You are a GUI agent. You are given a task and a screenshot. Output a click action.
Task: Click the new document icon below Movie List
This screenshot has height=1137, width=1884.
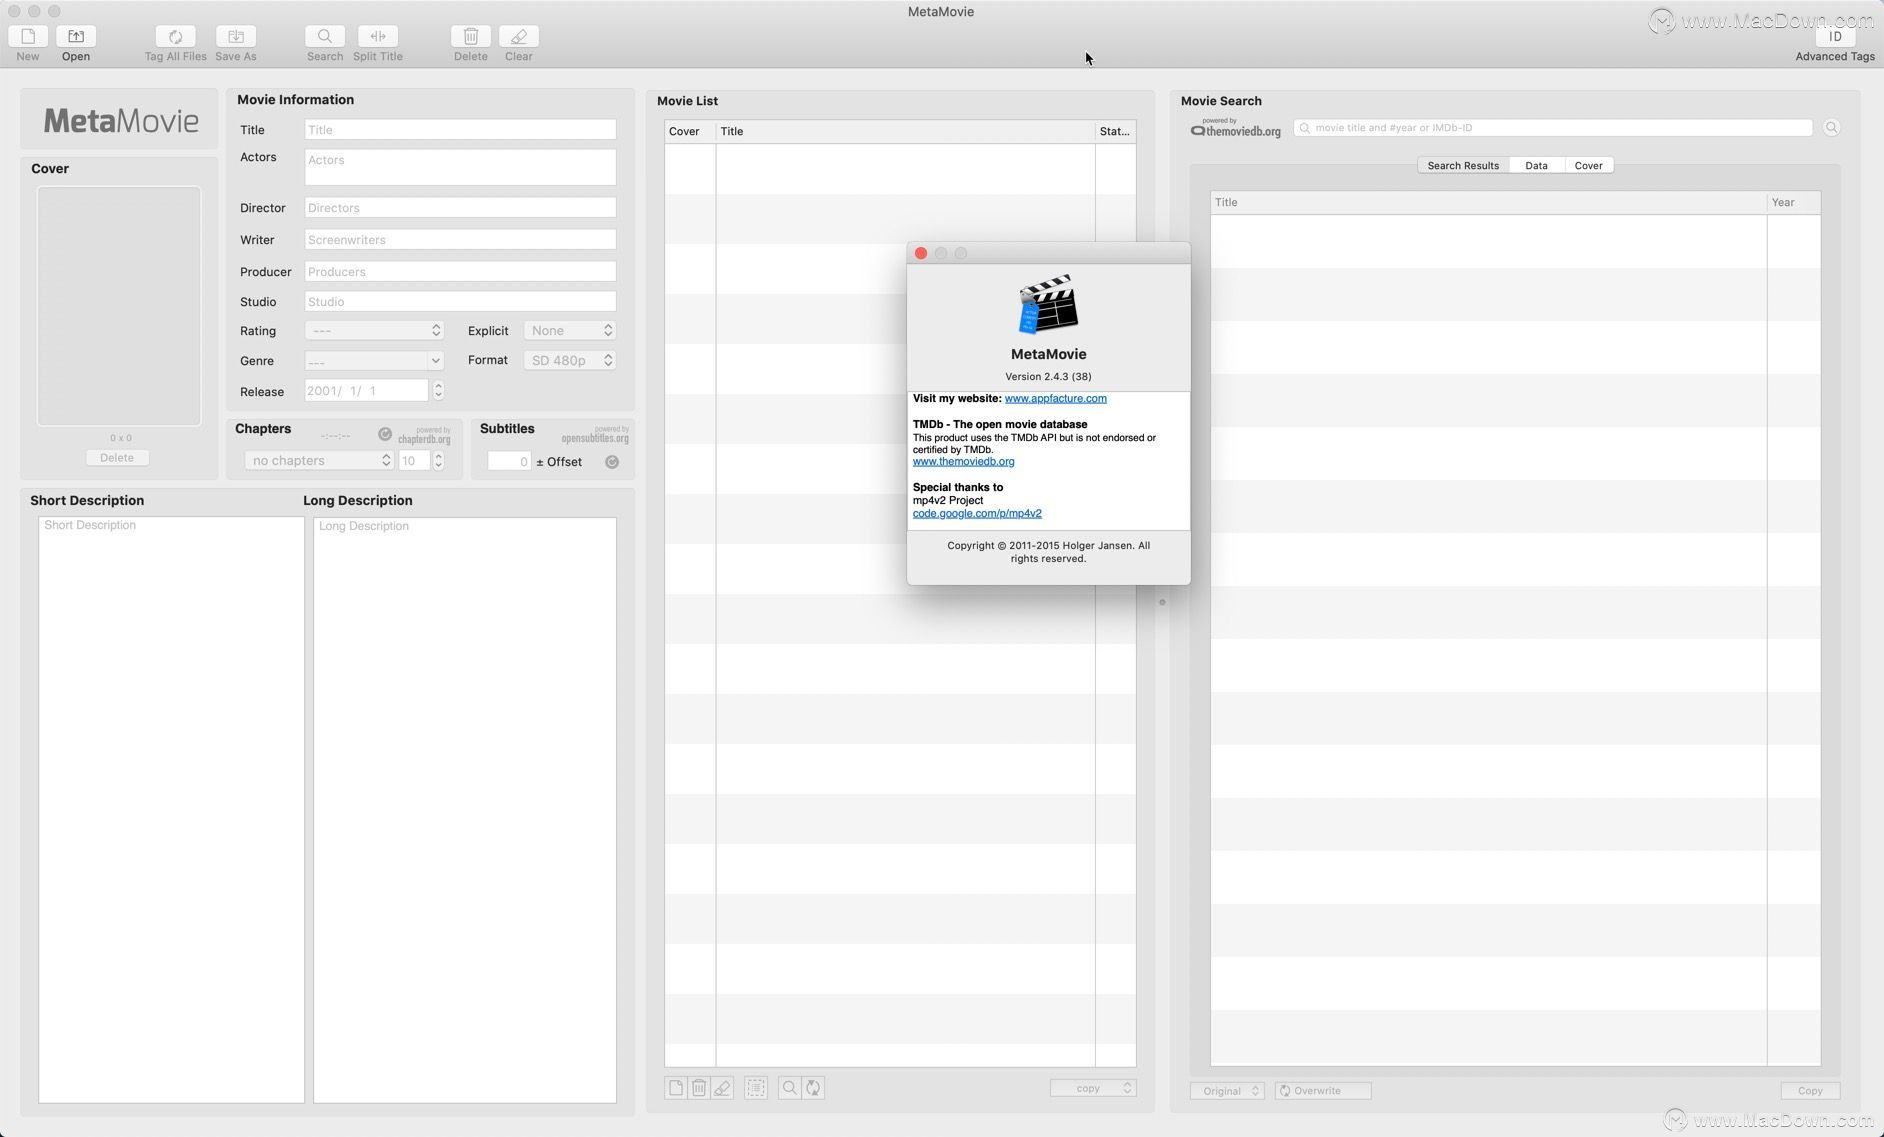coord(676,1088)
